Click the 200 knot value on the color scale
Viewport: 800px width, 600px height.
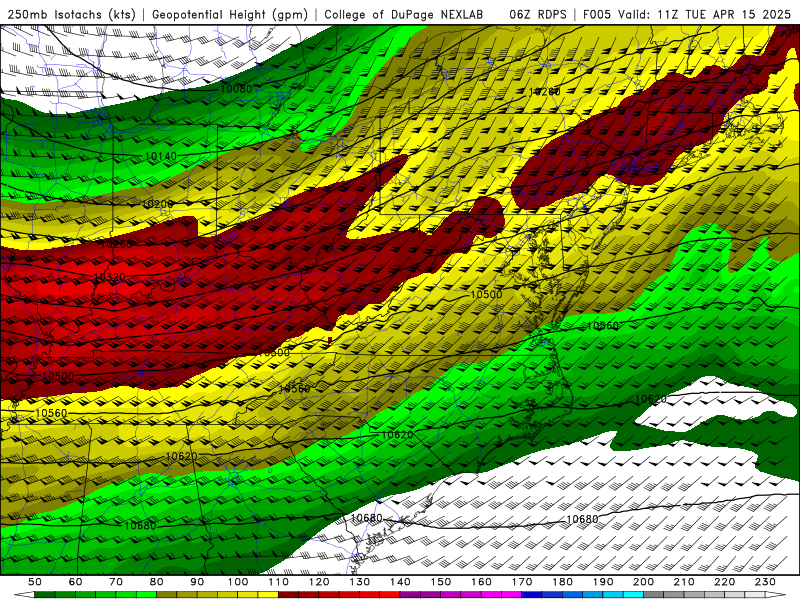643,582
